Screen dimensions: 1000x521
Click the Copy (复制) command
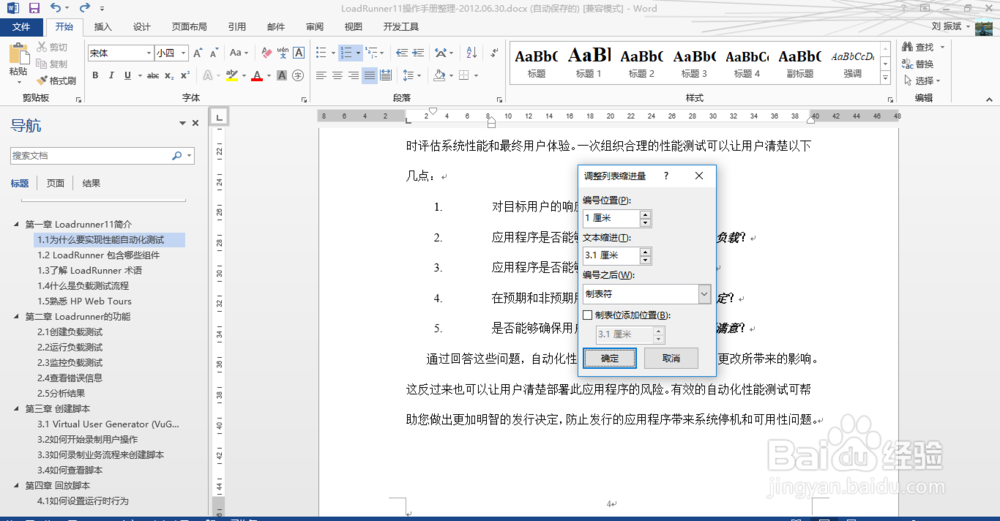pyautogui.click(x=52, y=64)
